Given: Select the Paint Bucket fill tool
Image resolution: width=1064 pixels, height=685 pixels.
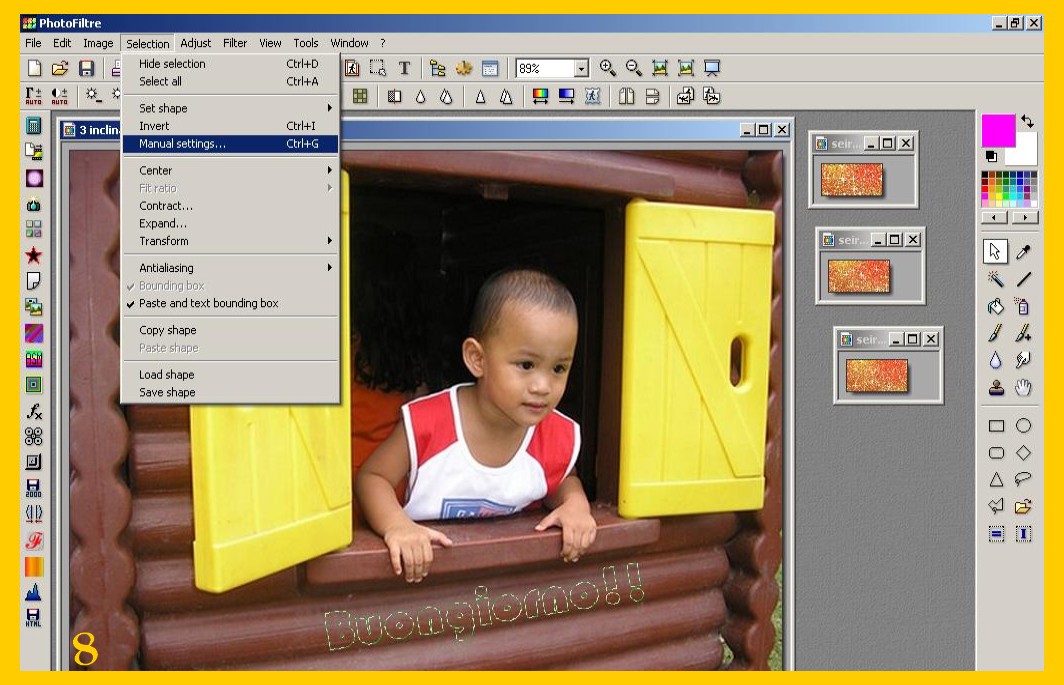Looking at the screenshot, I should (x=996, y=306).
